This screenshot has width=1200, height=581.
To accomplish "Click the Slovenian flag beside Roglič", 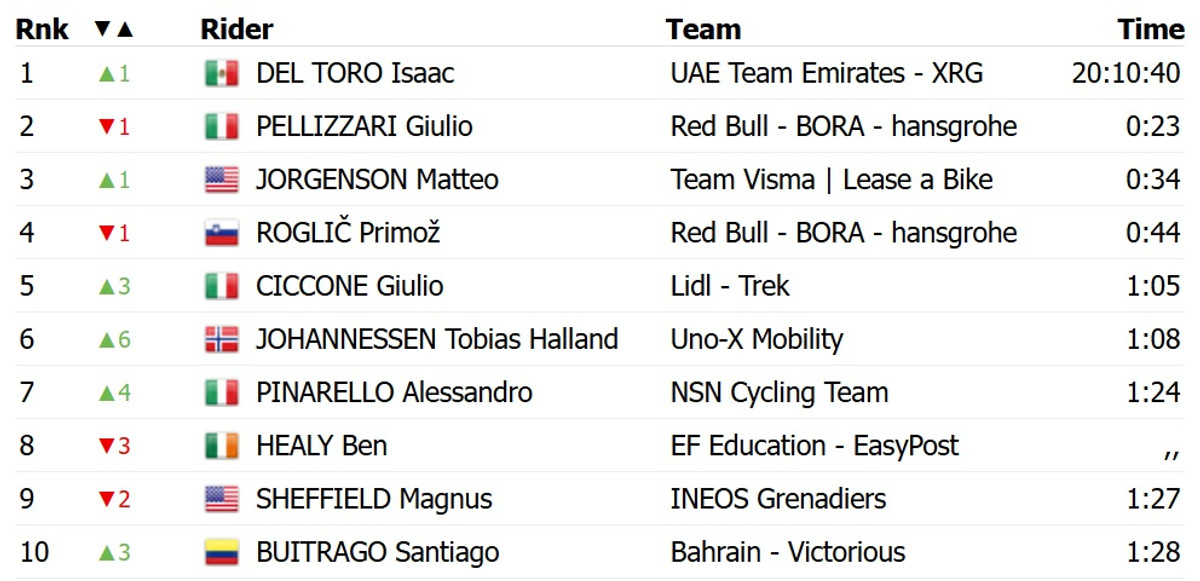I will coord(221,233).
